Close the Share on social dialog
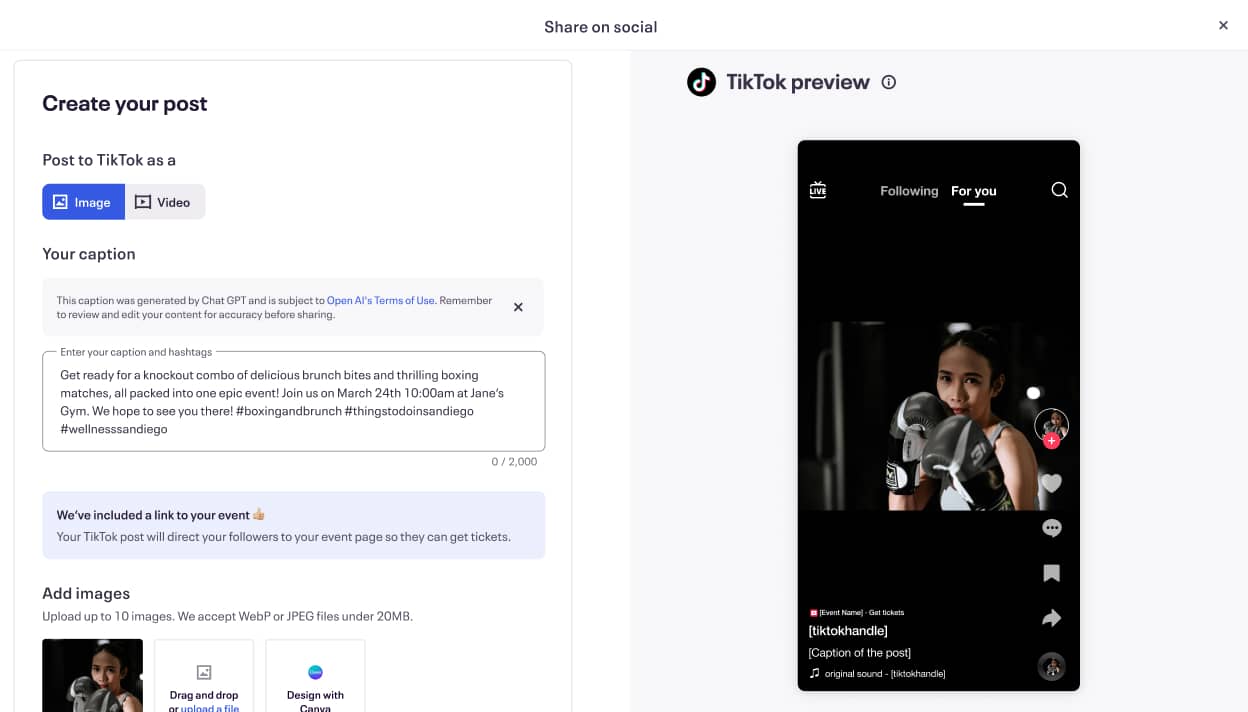1248x712 pixels. [1223, 26]
